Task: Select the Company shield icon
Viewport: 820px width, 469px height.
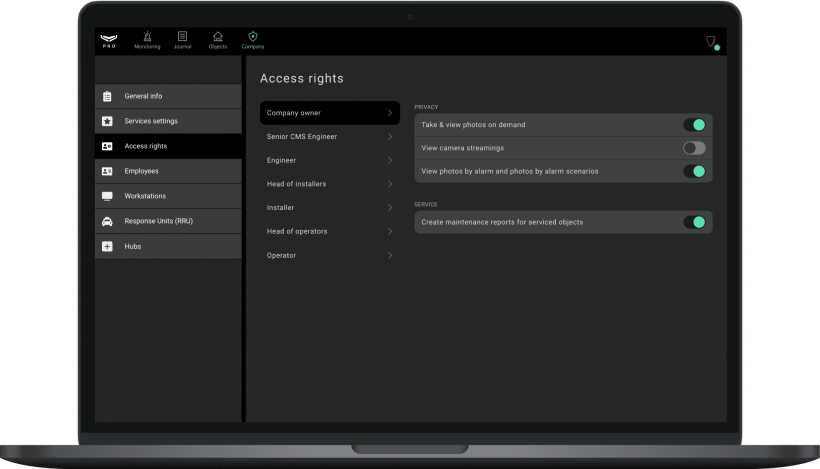Action: point(253,37)
